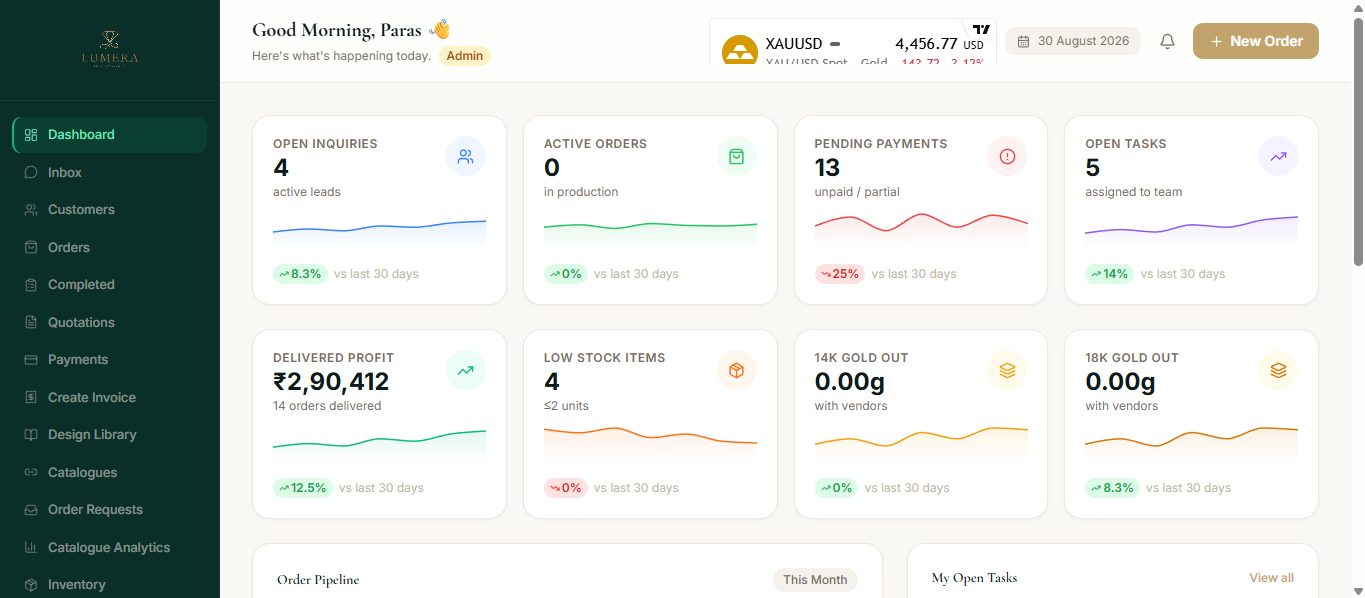This screenshot has width=1365, height=598.
Task: Click the Catalogue Analytics bar chart icon
Action: pyautogui.click(x=31, y=547)
